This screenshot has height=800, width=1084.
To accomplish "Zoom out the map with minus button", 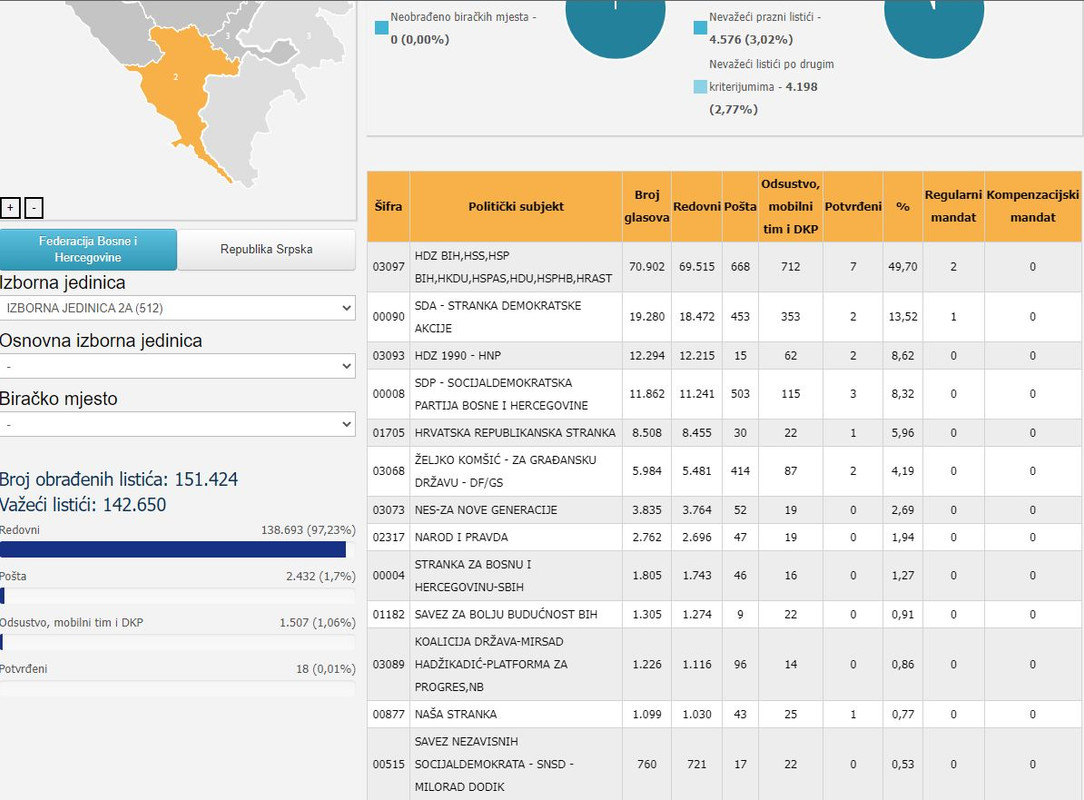I will [x=34, y=207].
